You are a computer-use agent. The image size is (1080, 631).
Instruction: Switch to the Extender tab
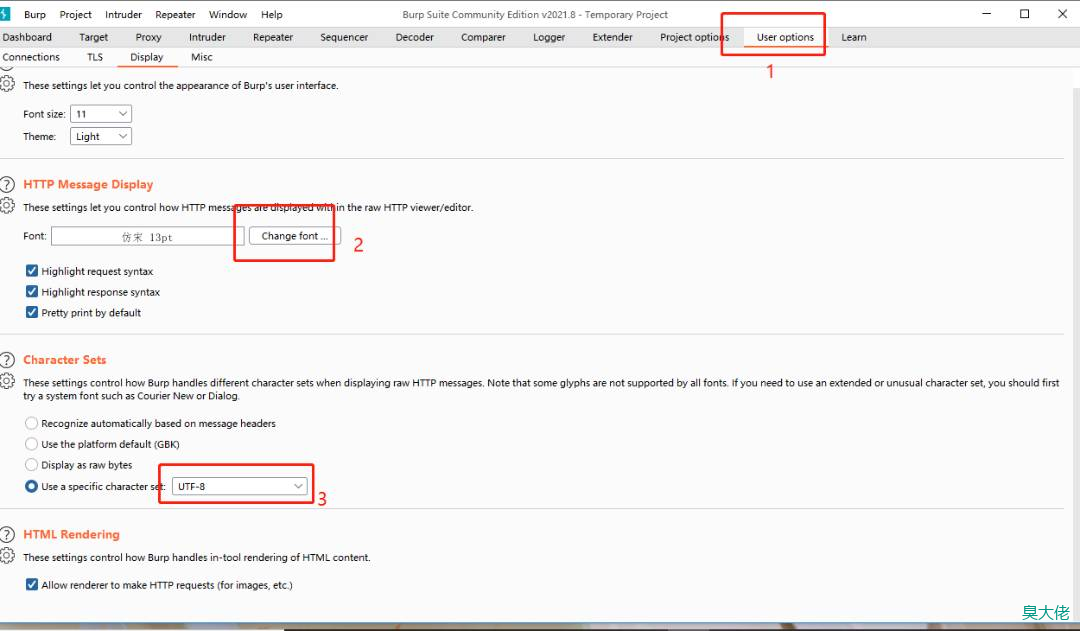(x=612, y=37)
